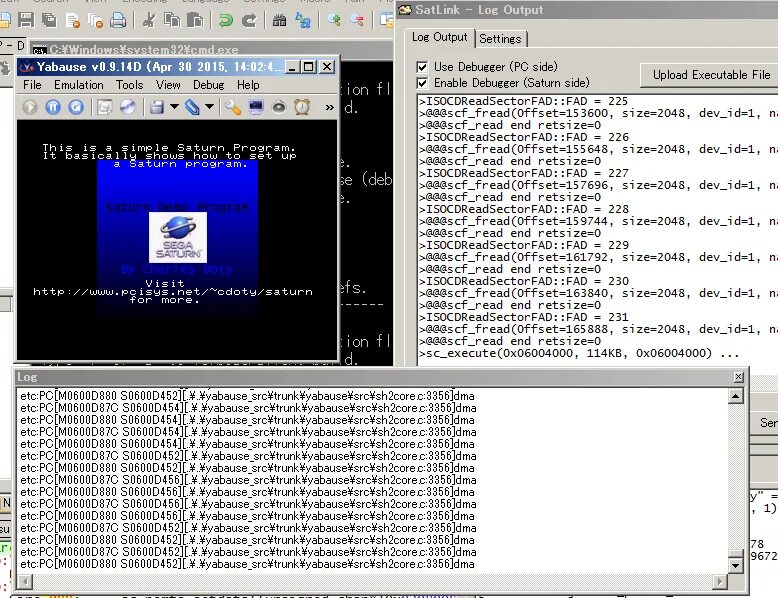The height and width of the screenshot is (598, 778).
Task: Click the scissors Cut icon in editor toolbar
Action: coord(148,20)
